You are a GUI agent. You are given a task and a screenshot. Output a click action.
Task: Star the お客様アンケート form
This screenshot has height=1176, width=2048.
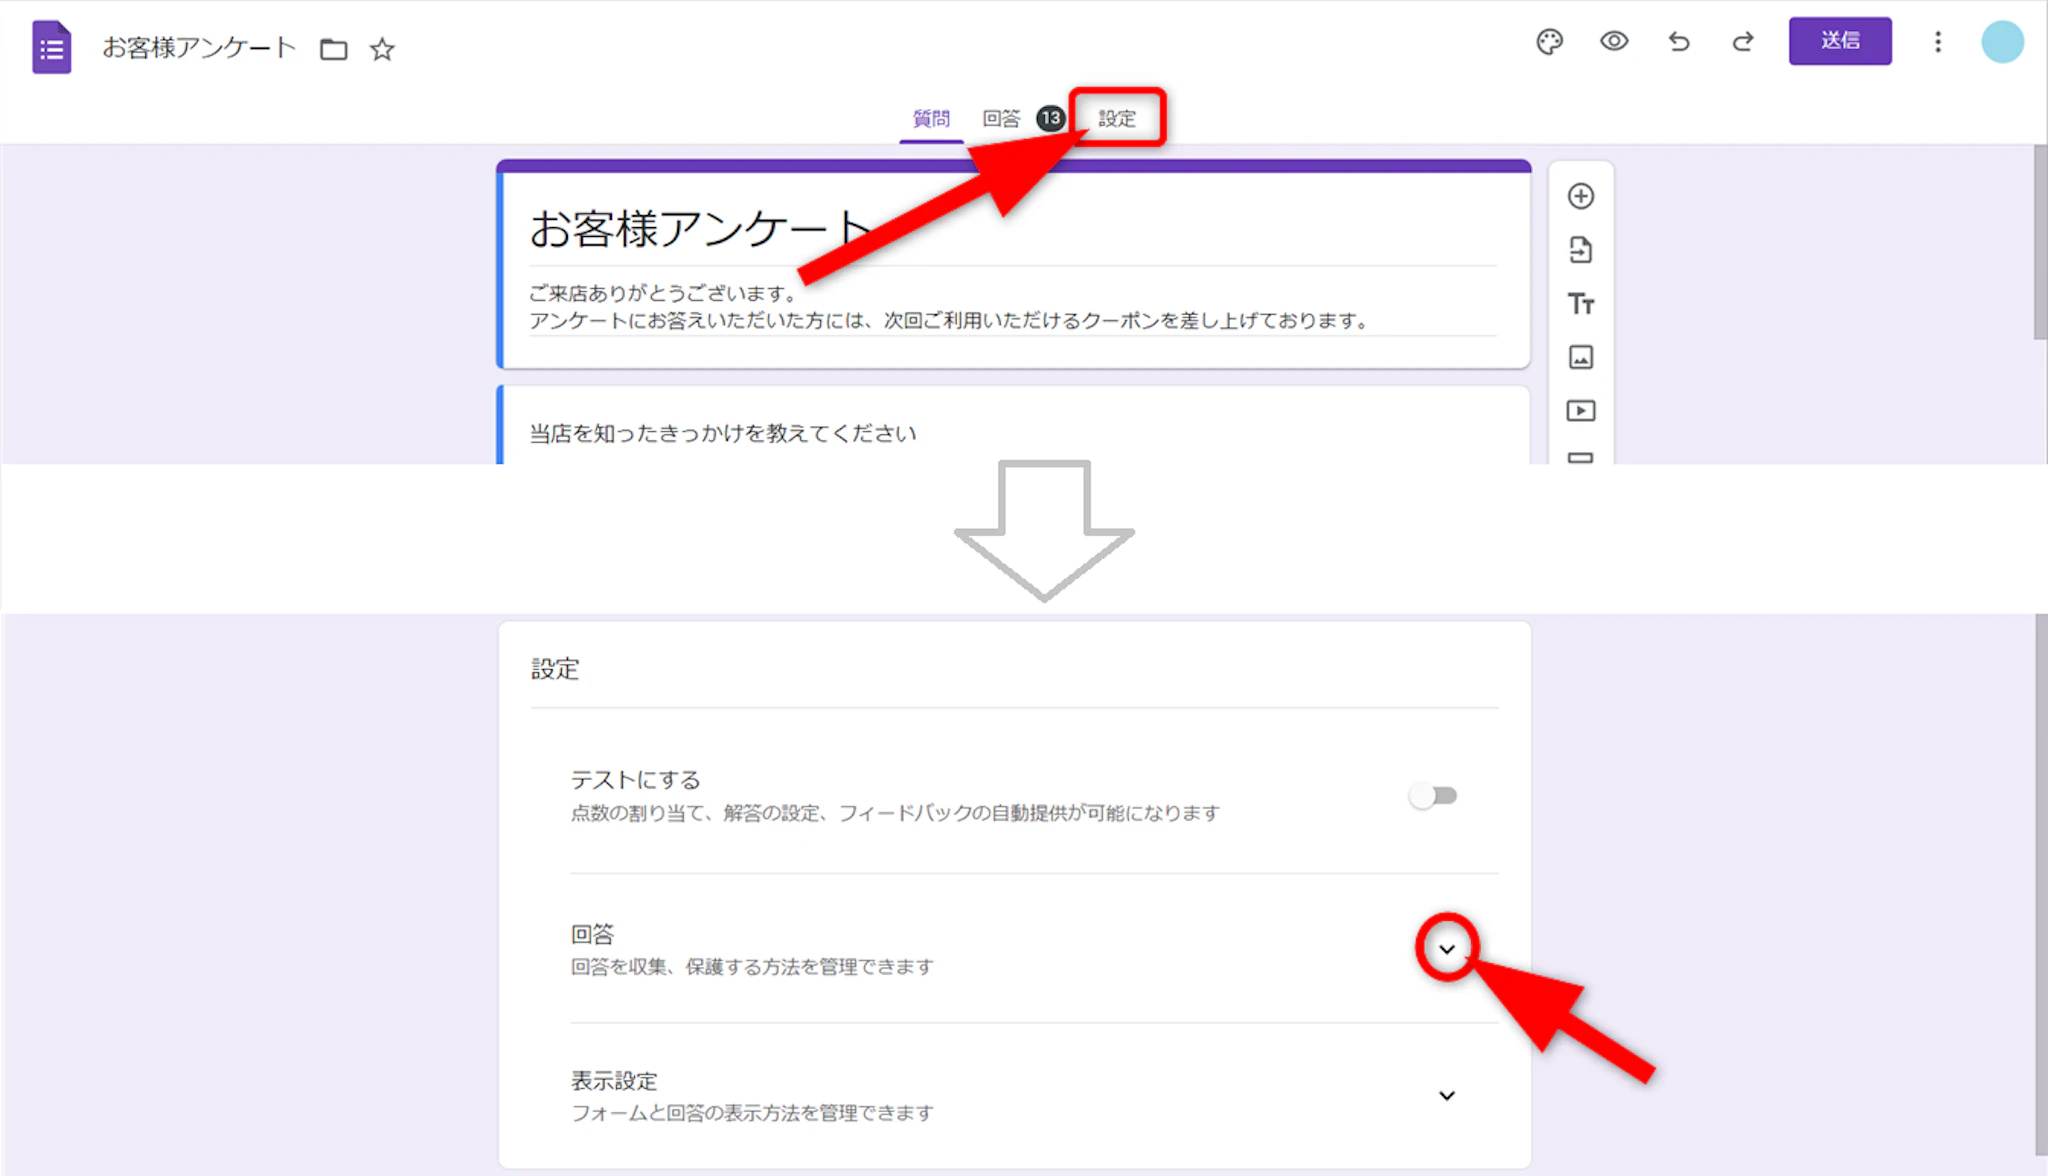click(382, 49)
